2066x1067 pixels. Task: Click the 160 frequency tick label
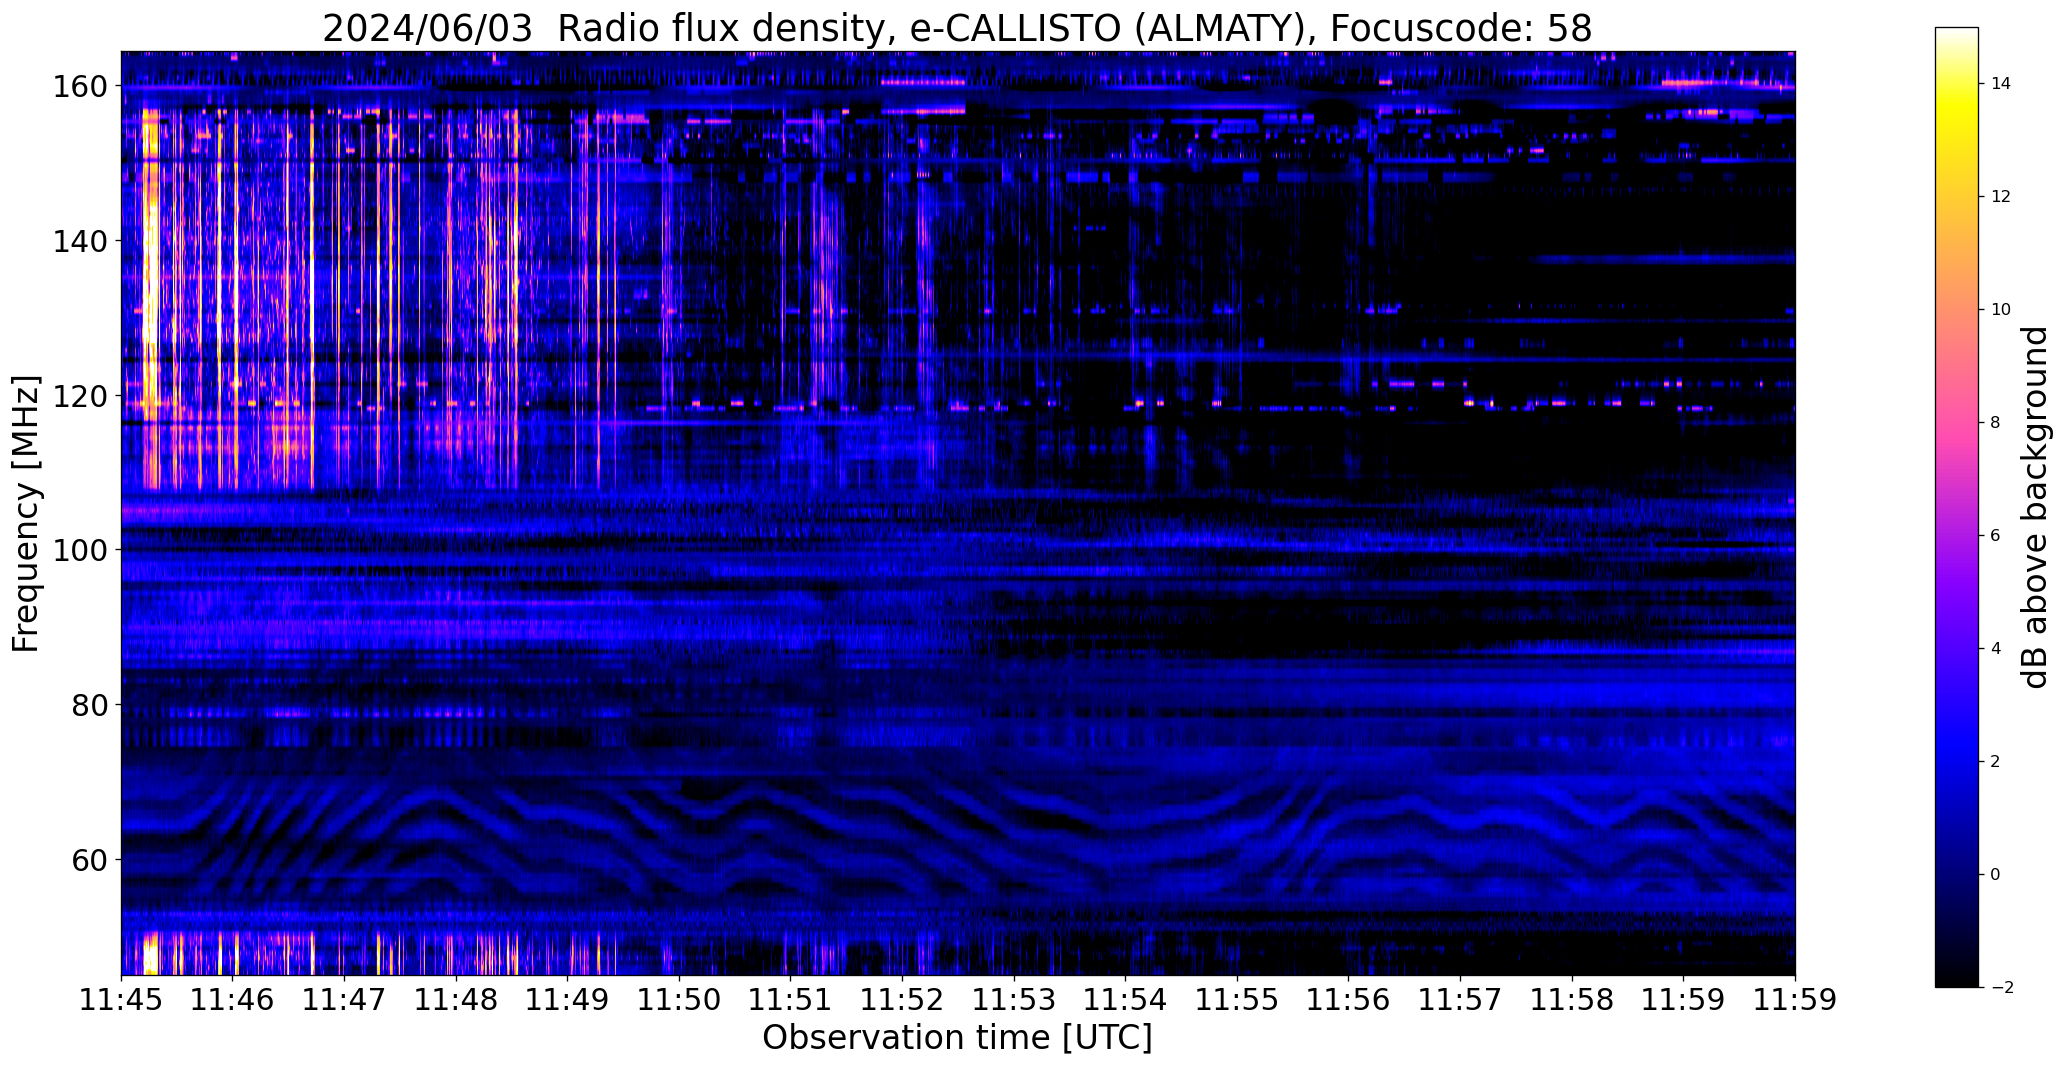coord(79,87)
